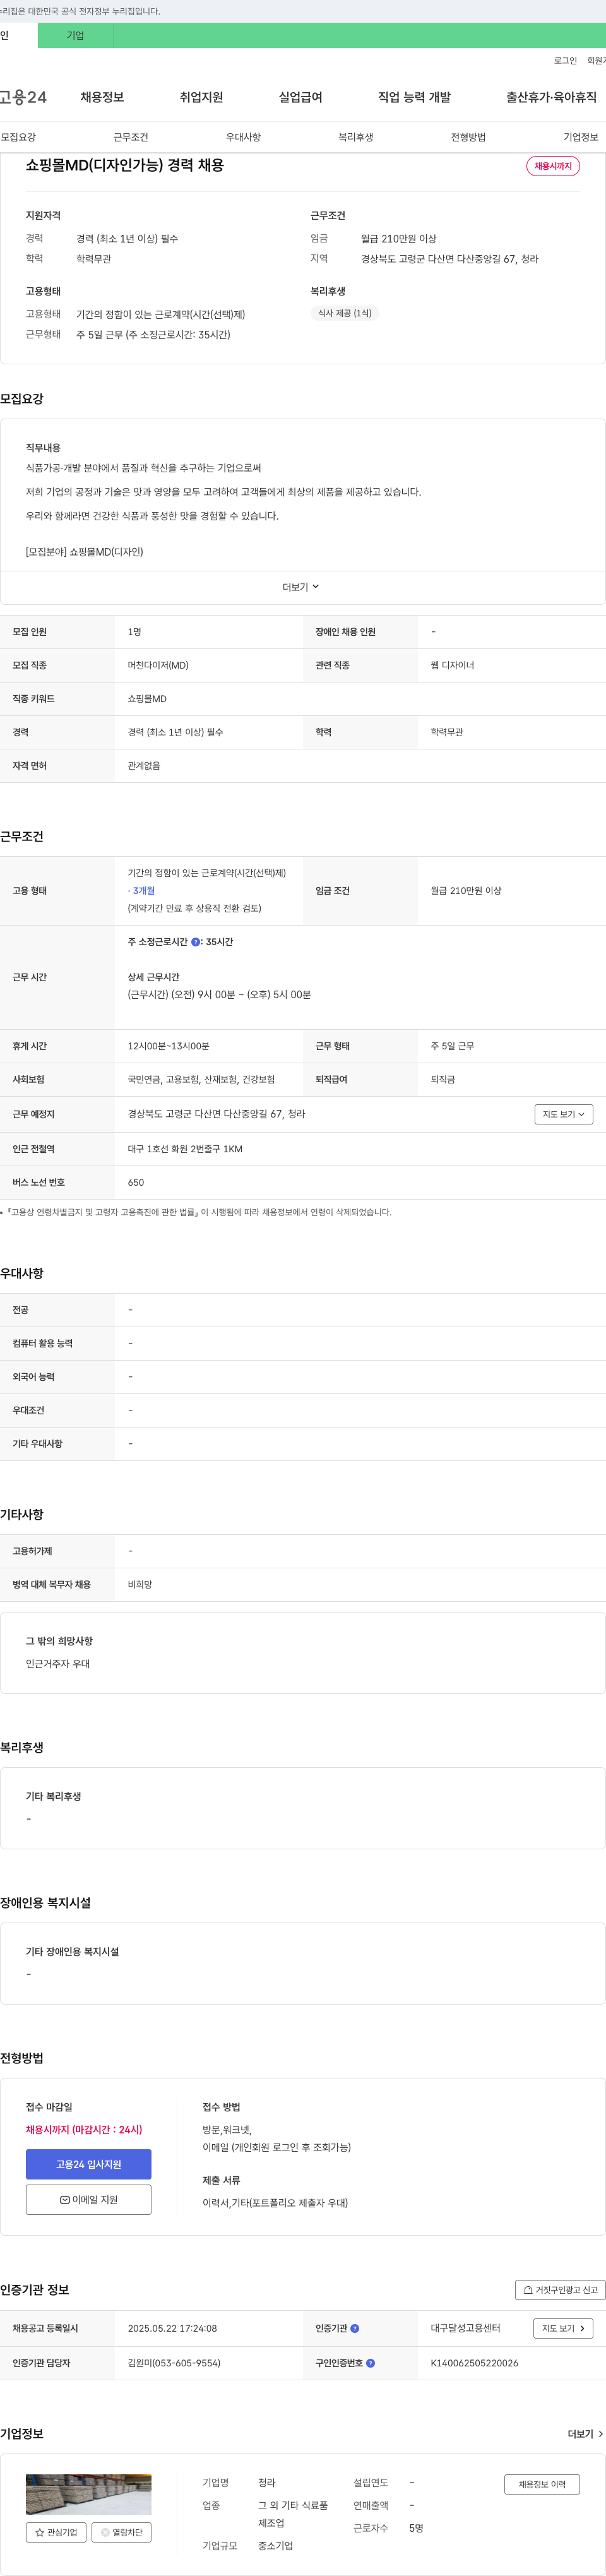Click 대구 1호선 화원 2번출구 1KM text
The width and height of the screenshot is (606, 2576).
pos(185,1149)
